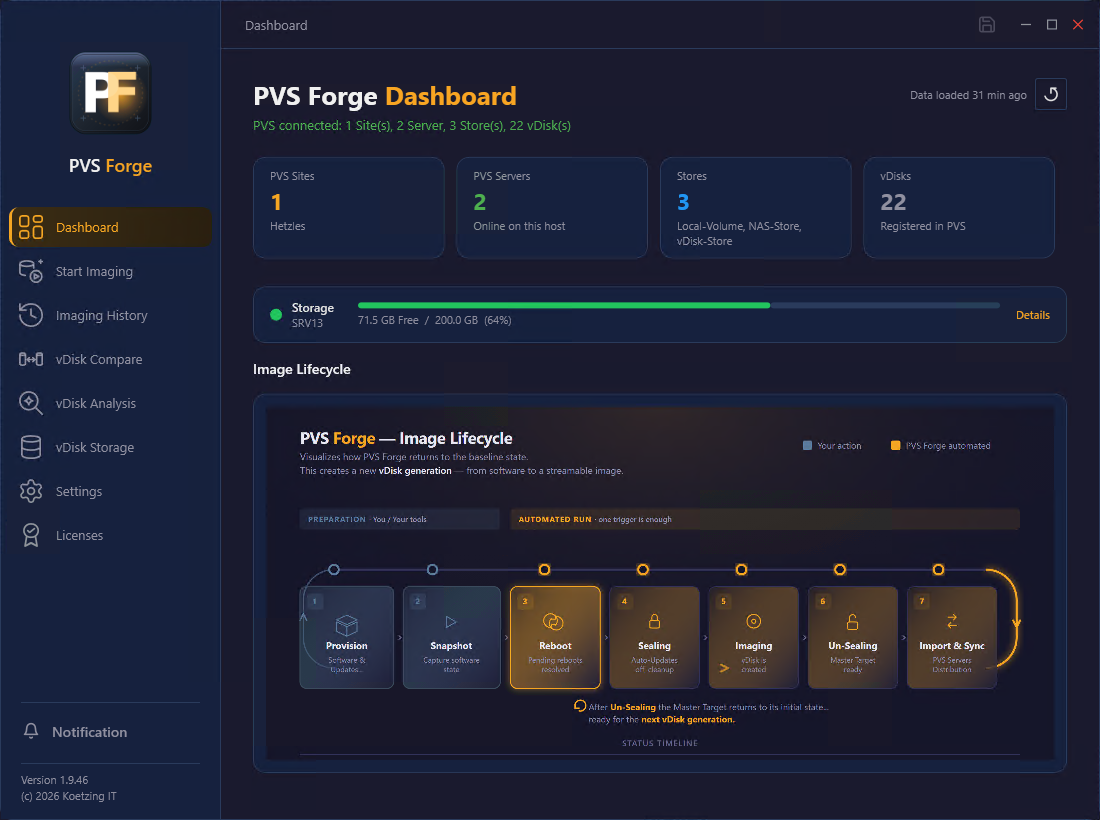This screenshot has height=820, width=1100.
Task: Click timeline marker above Snapshot step
Action: point(432,570)
